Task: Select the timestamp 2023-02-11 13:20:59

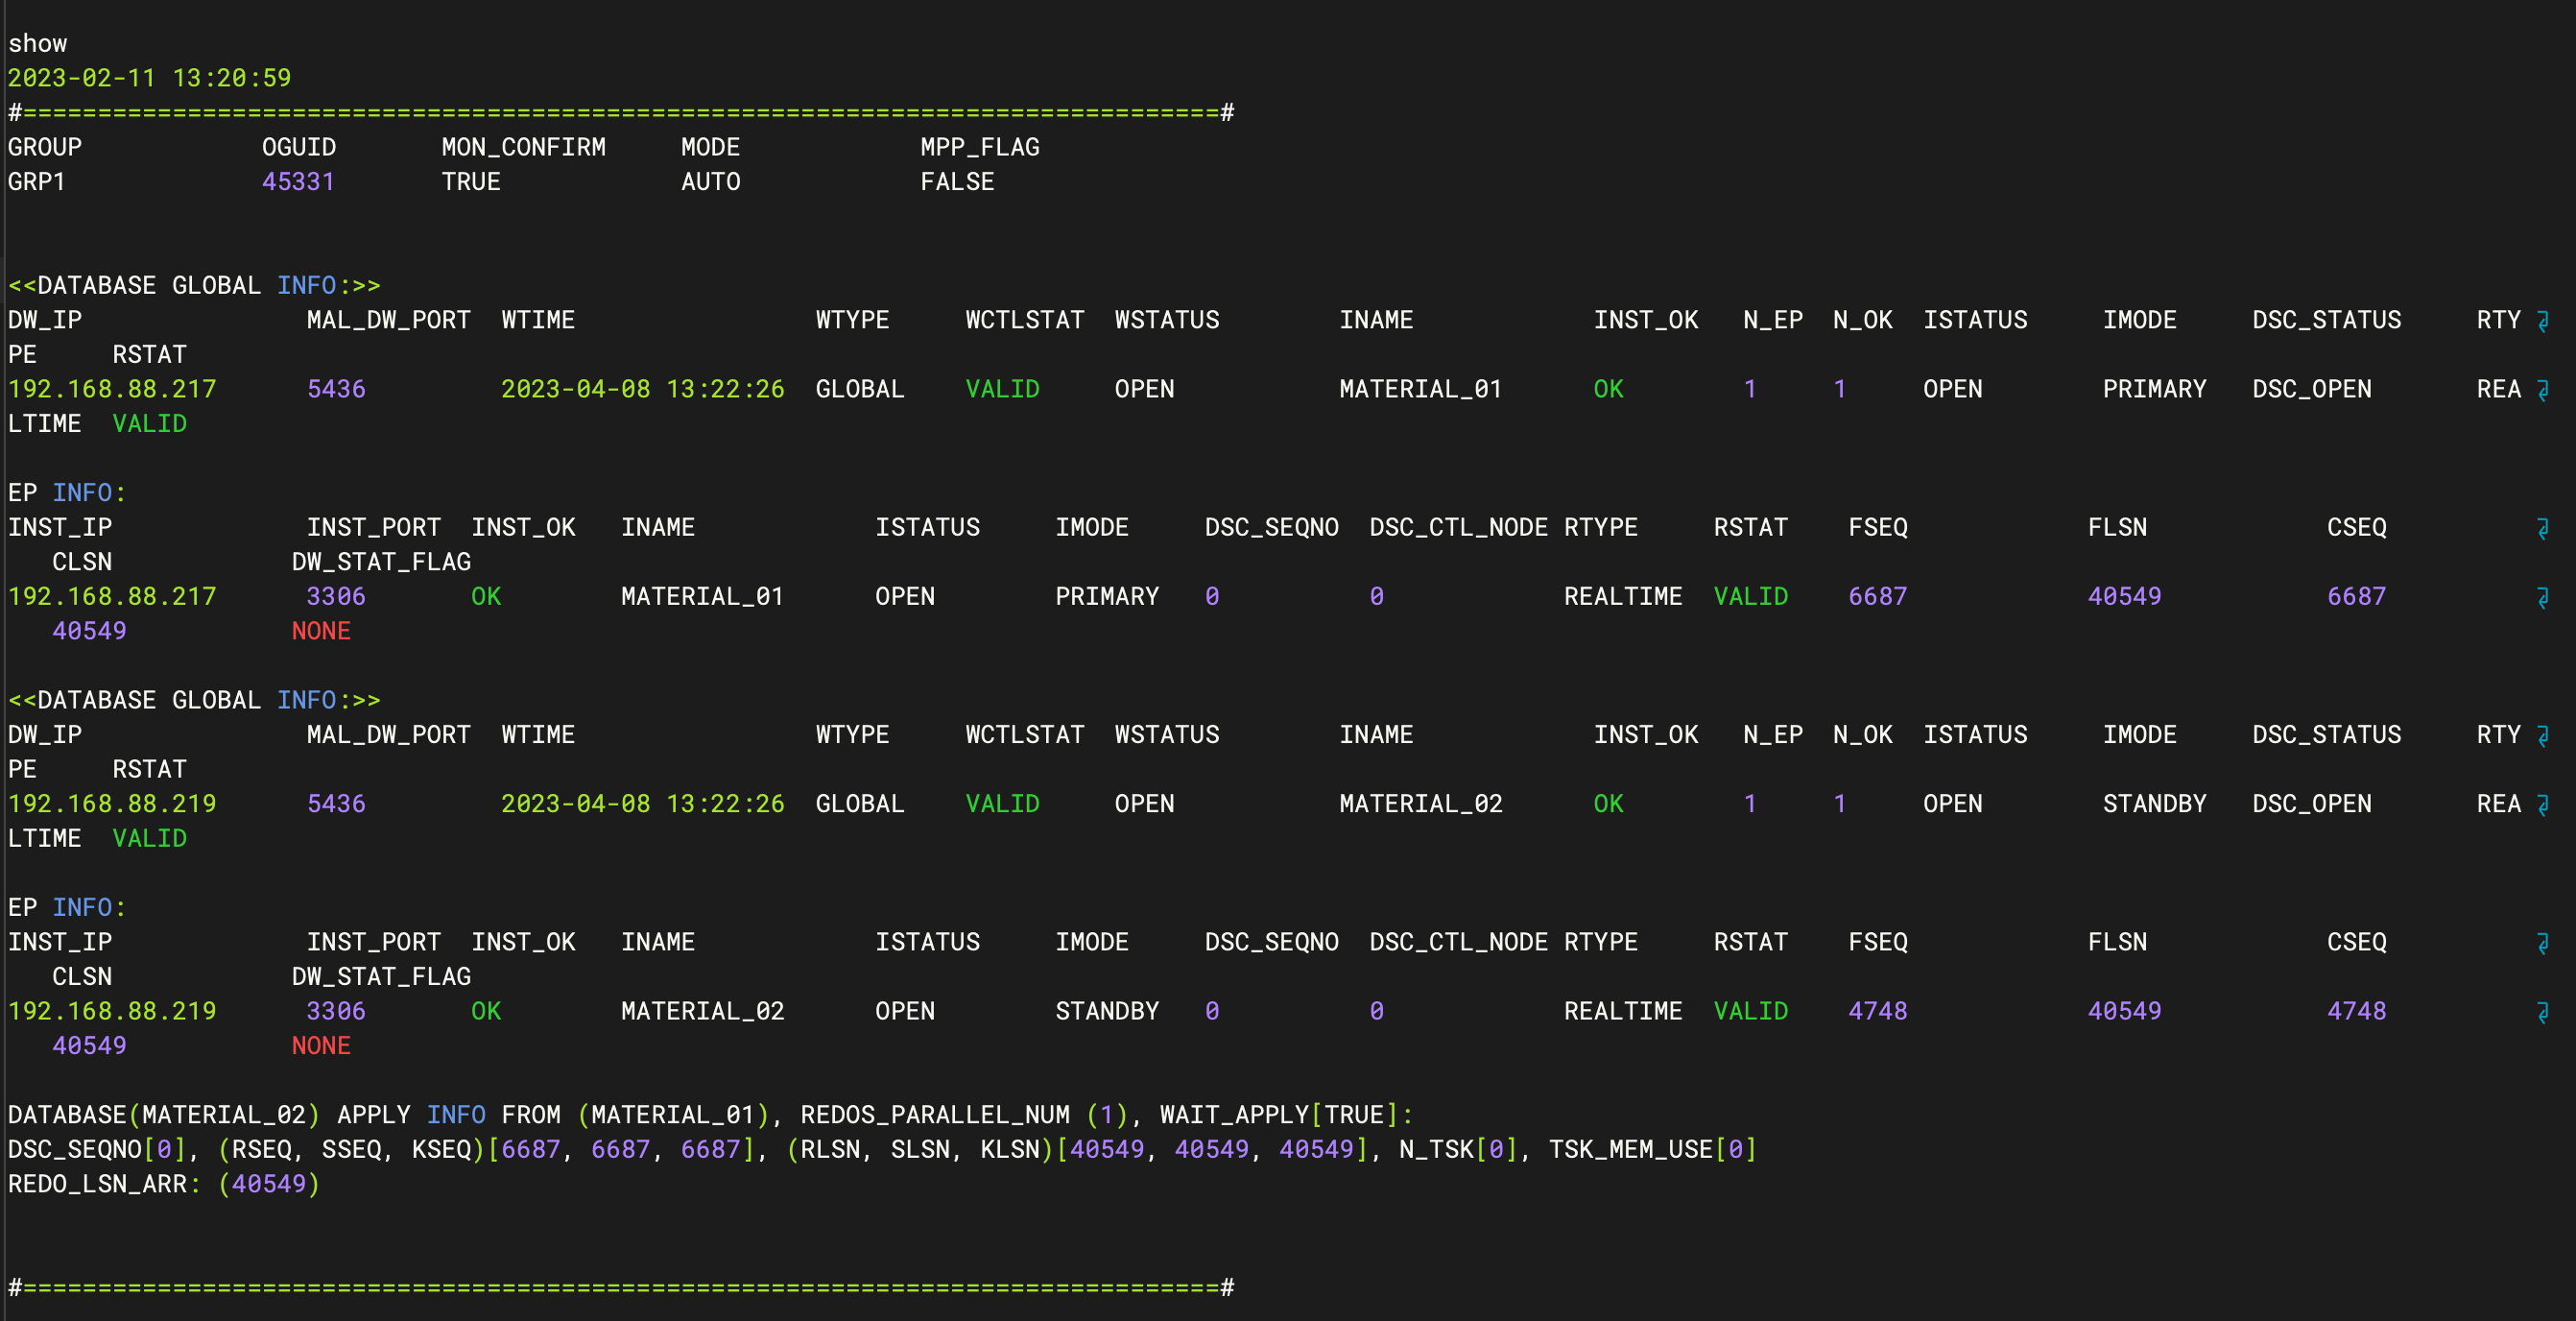Action: [x=149, y=78]
